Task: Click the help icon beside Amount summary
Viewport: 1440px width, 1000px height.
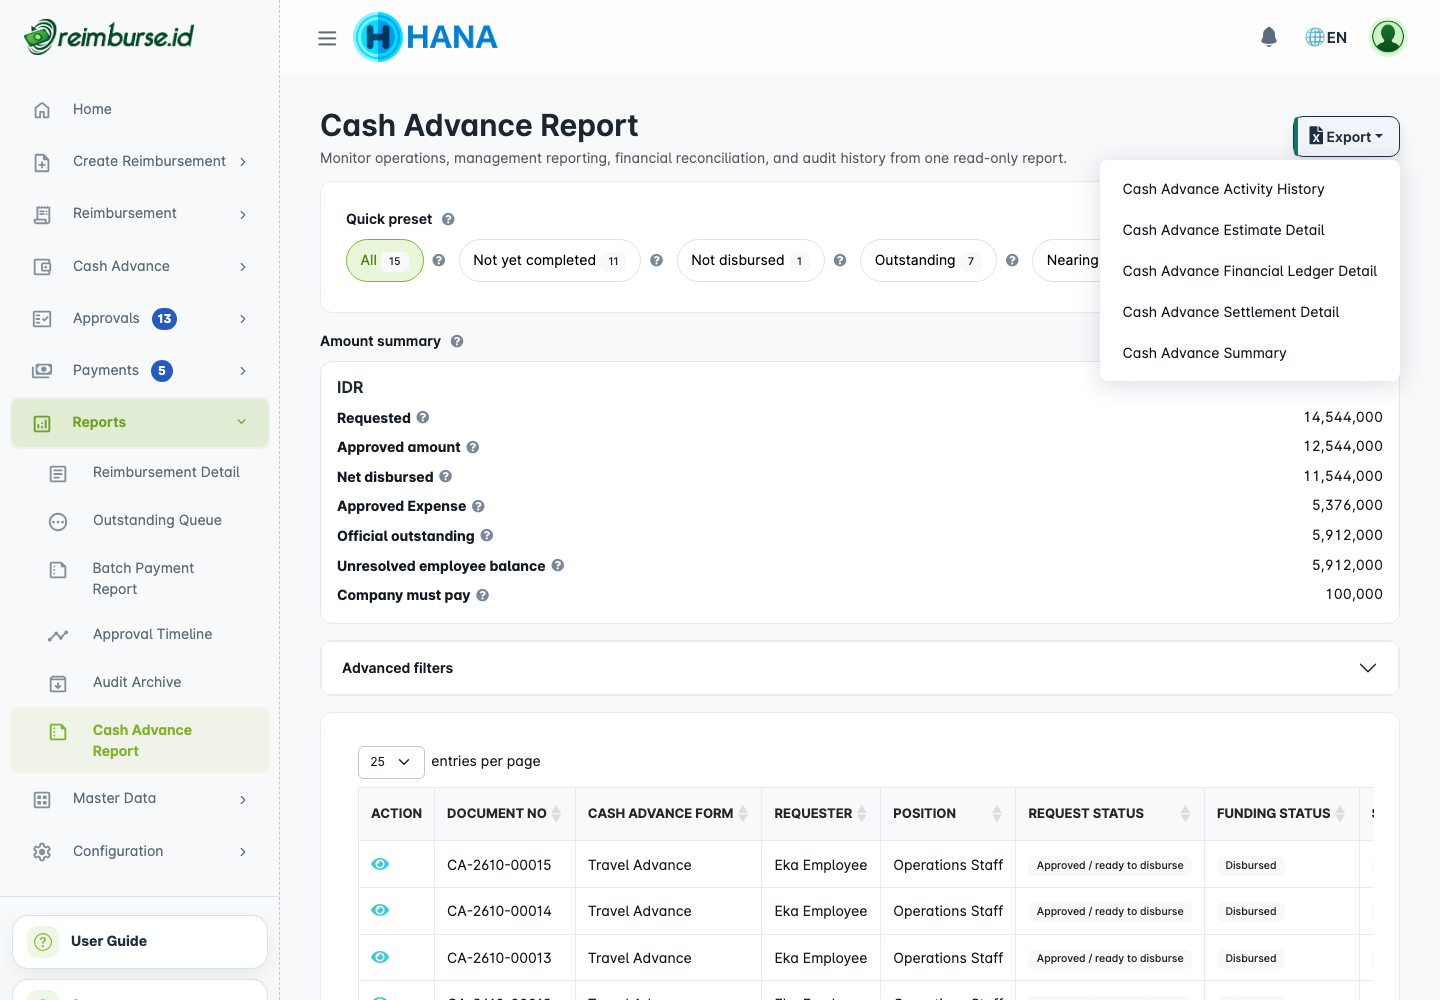Action: click(457, 341)
